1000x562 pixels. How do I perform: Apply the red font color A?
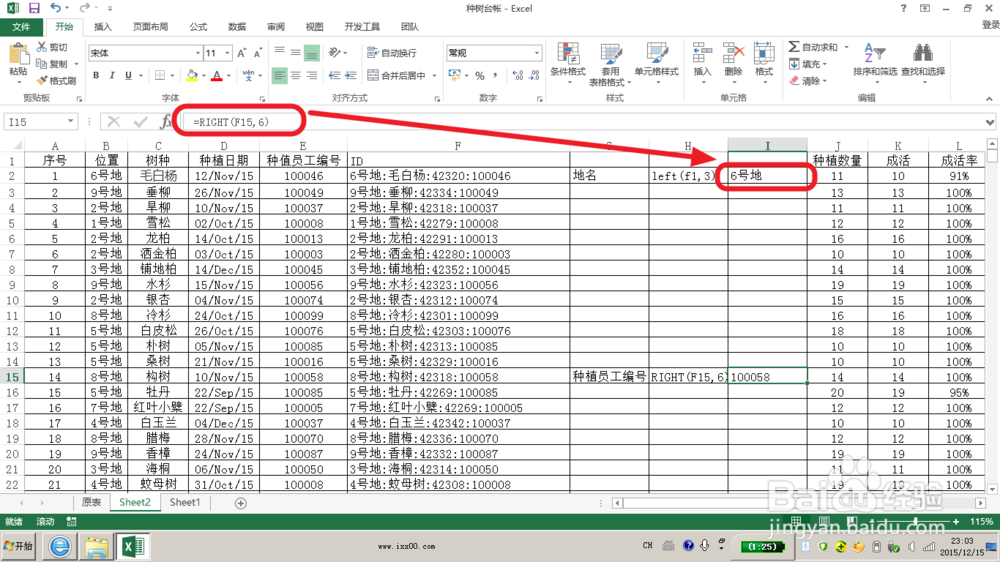(217, 75)
